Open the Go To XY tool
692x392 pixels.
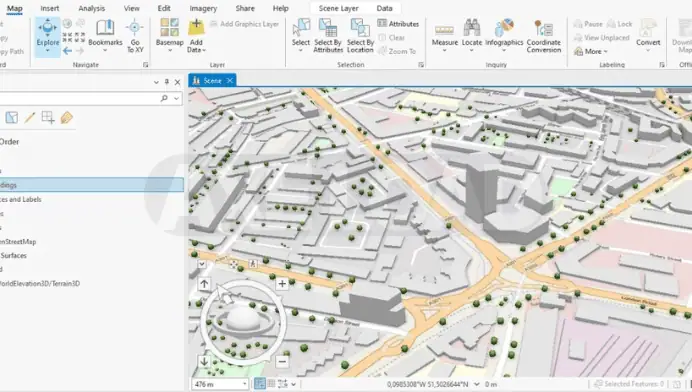coord(135,36)
